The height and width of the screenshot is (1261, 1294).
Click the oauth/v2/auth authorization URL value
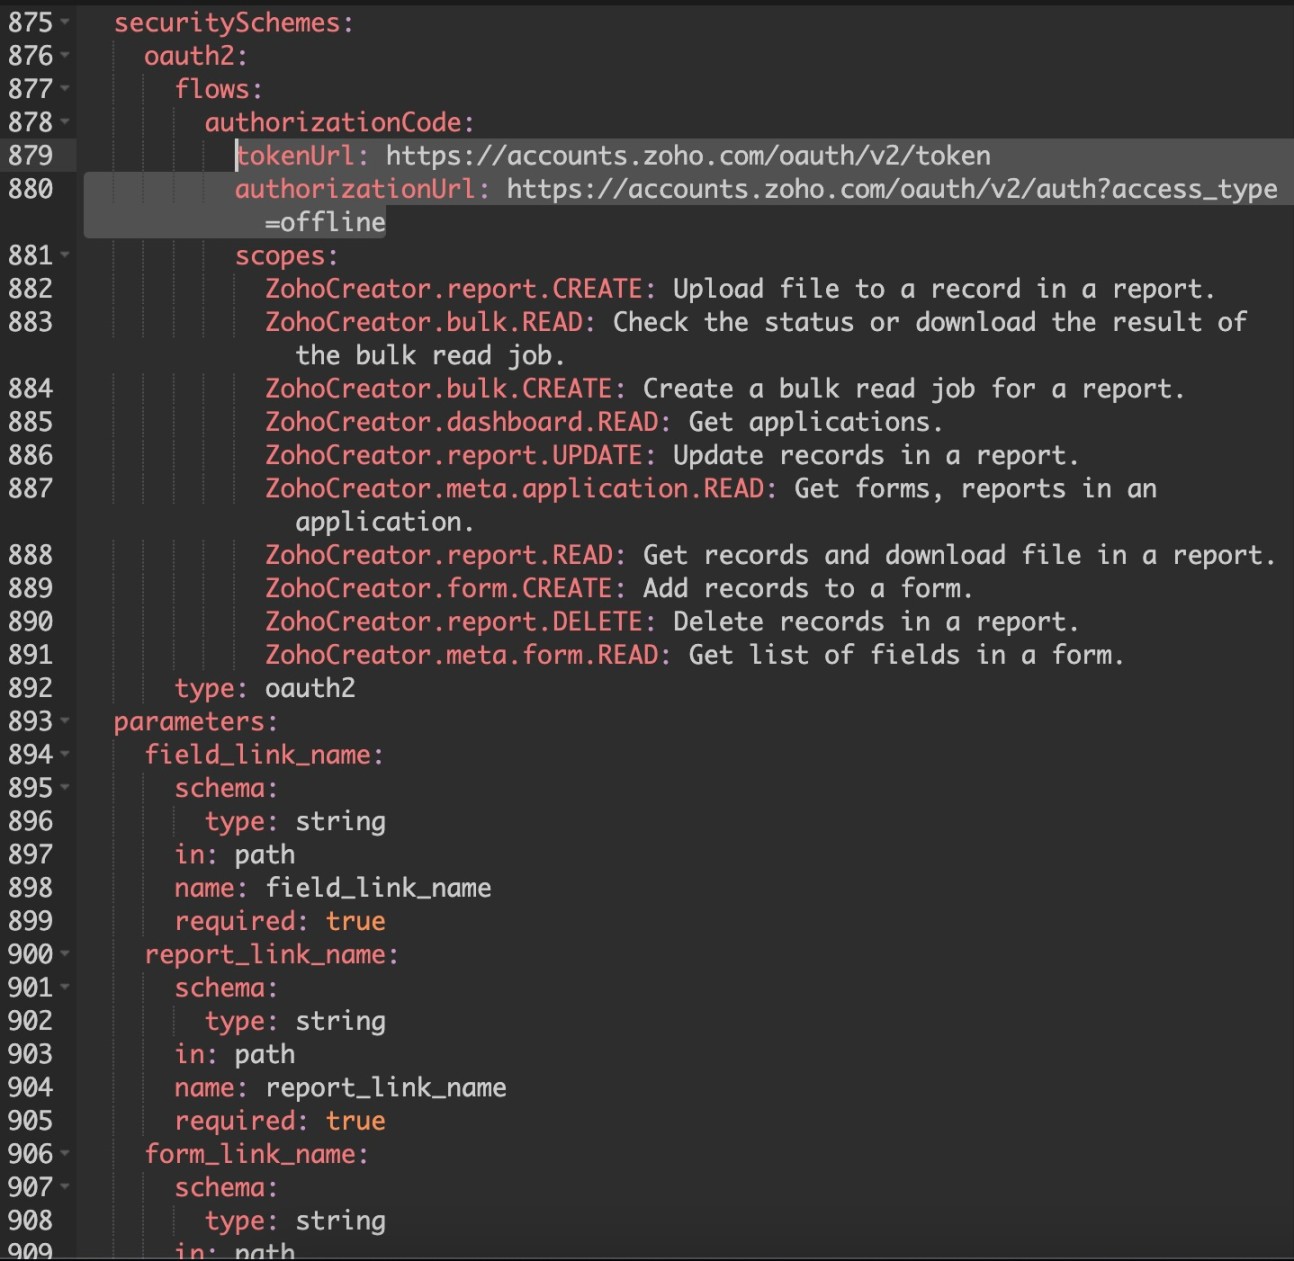pos(892,189)
